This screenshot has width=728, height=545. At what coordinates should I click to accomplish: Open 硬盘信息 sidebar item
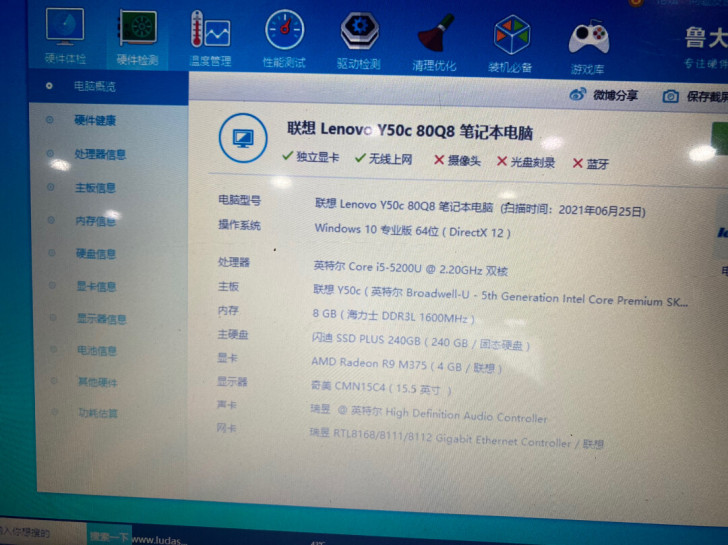coord(96,253)
